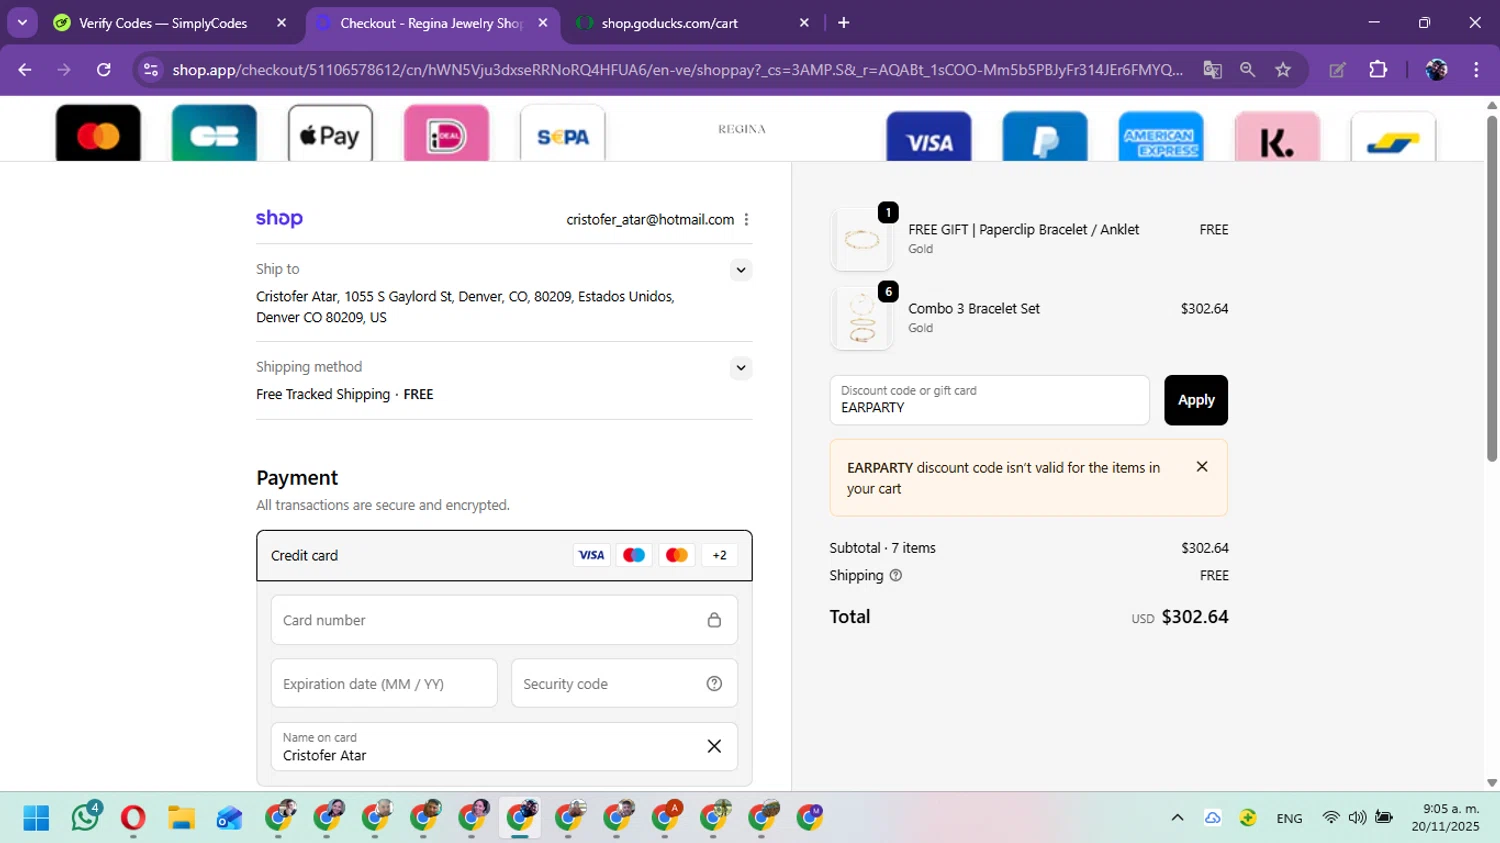Click the small Visa icon in Credit card row
The height and width of the screenshot is (843, 1500).
coord(591,555)
